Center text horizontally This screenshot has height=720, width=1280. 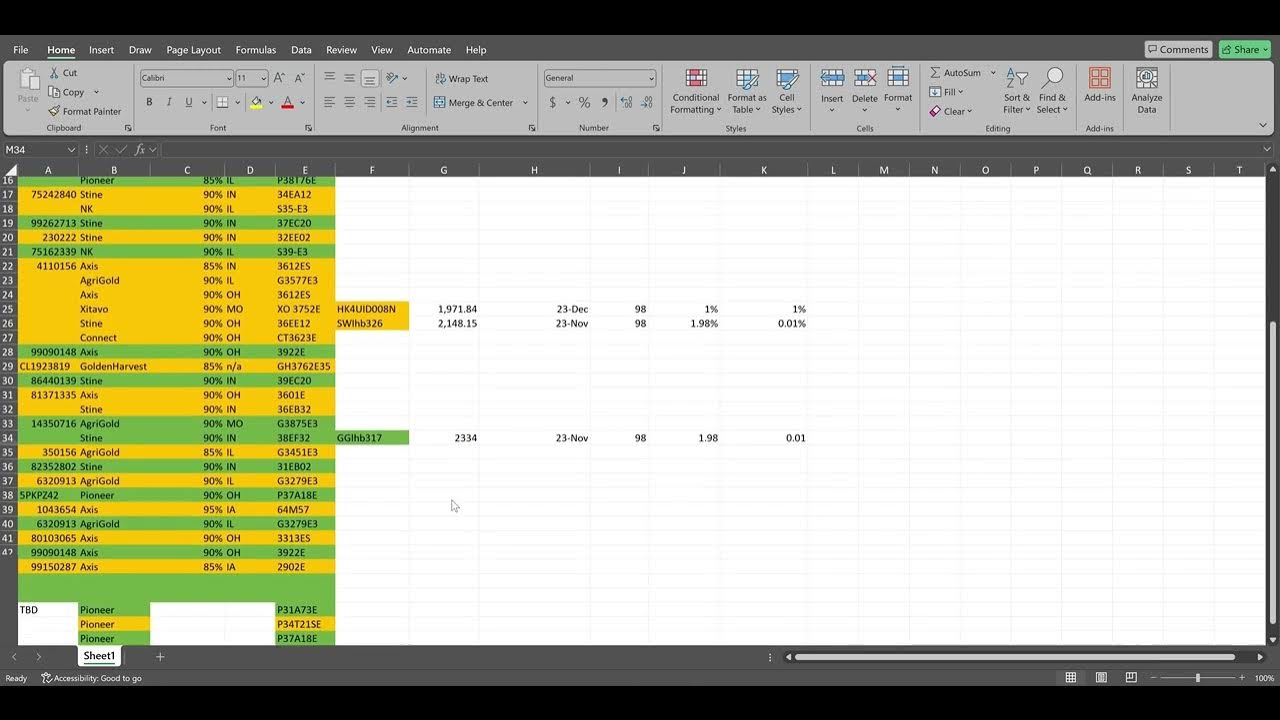(349, 102)
